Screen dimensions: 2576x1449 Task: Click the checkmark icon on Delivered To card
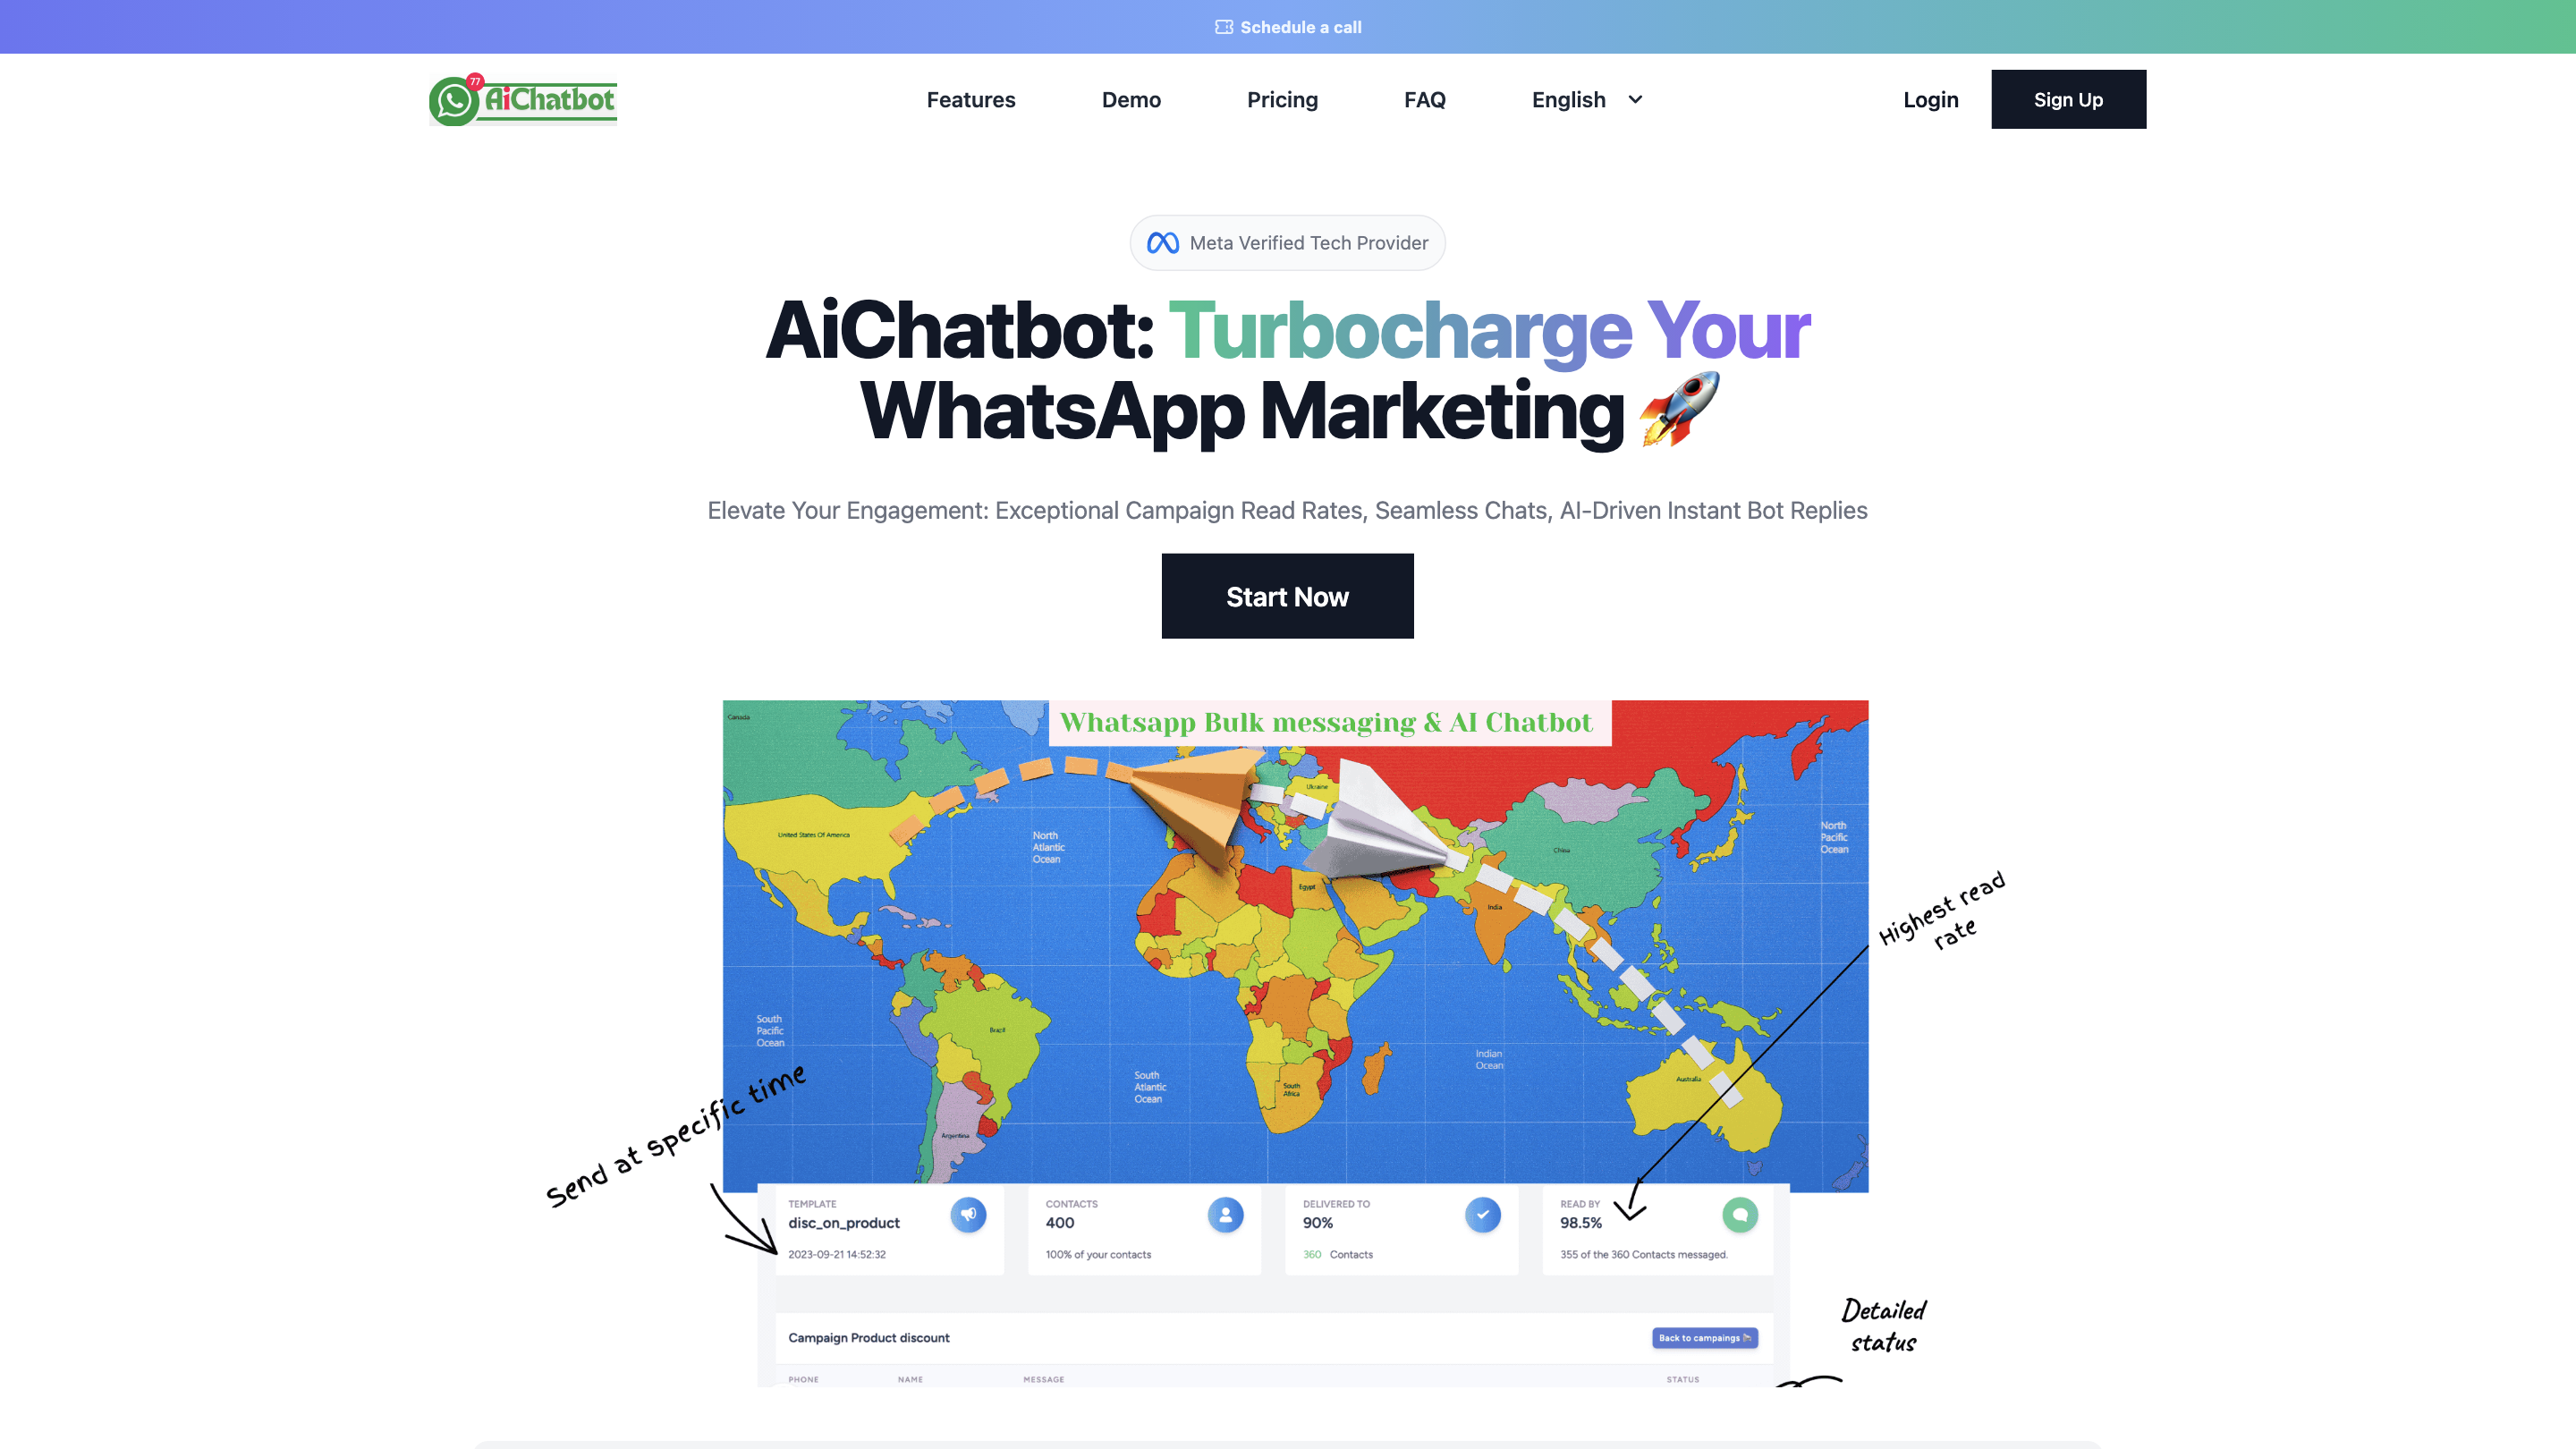click(x=1483, y=1215)
